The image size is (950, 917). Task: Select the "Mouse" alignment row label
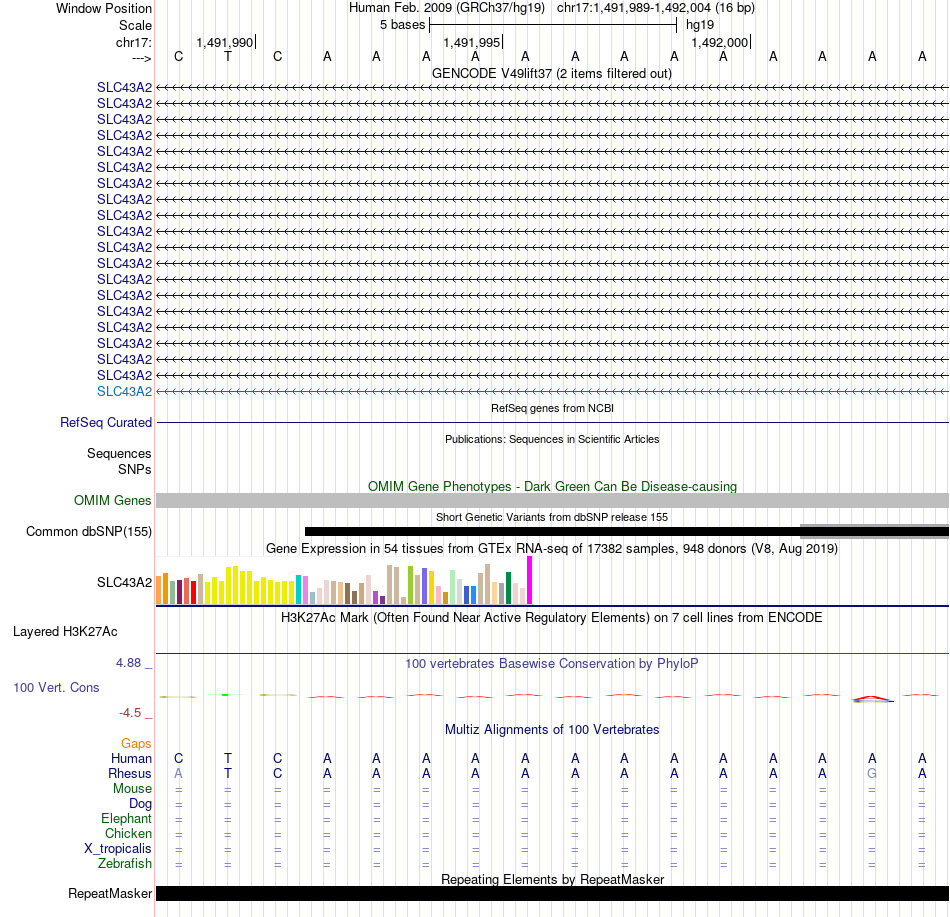132,789
